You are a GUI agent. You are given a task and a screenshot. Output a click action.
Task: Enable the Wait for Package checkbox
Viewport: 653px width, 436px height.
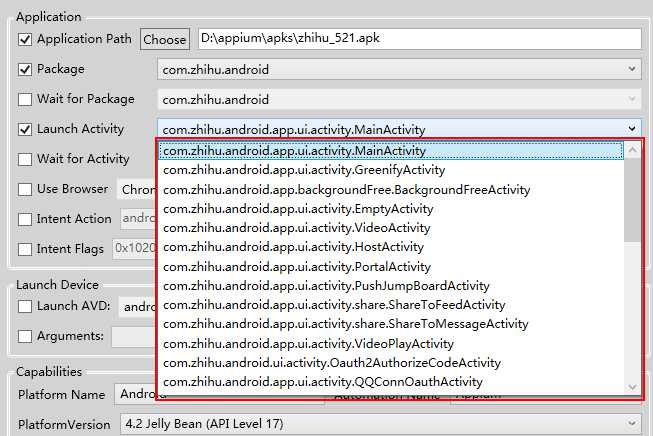click(25, 99)
